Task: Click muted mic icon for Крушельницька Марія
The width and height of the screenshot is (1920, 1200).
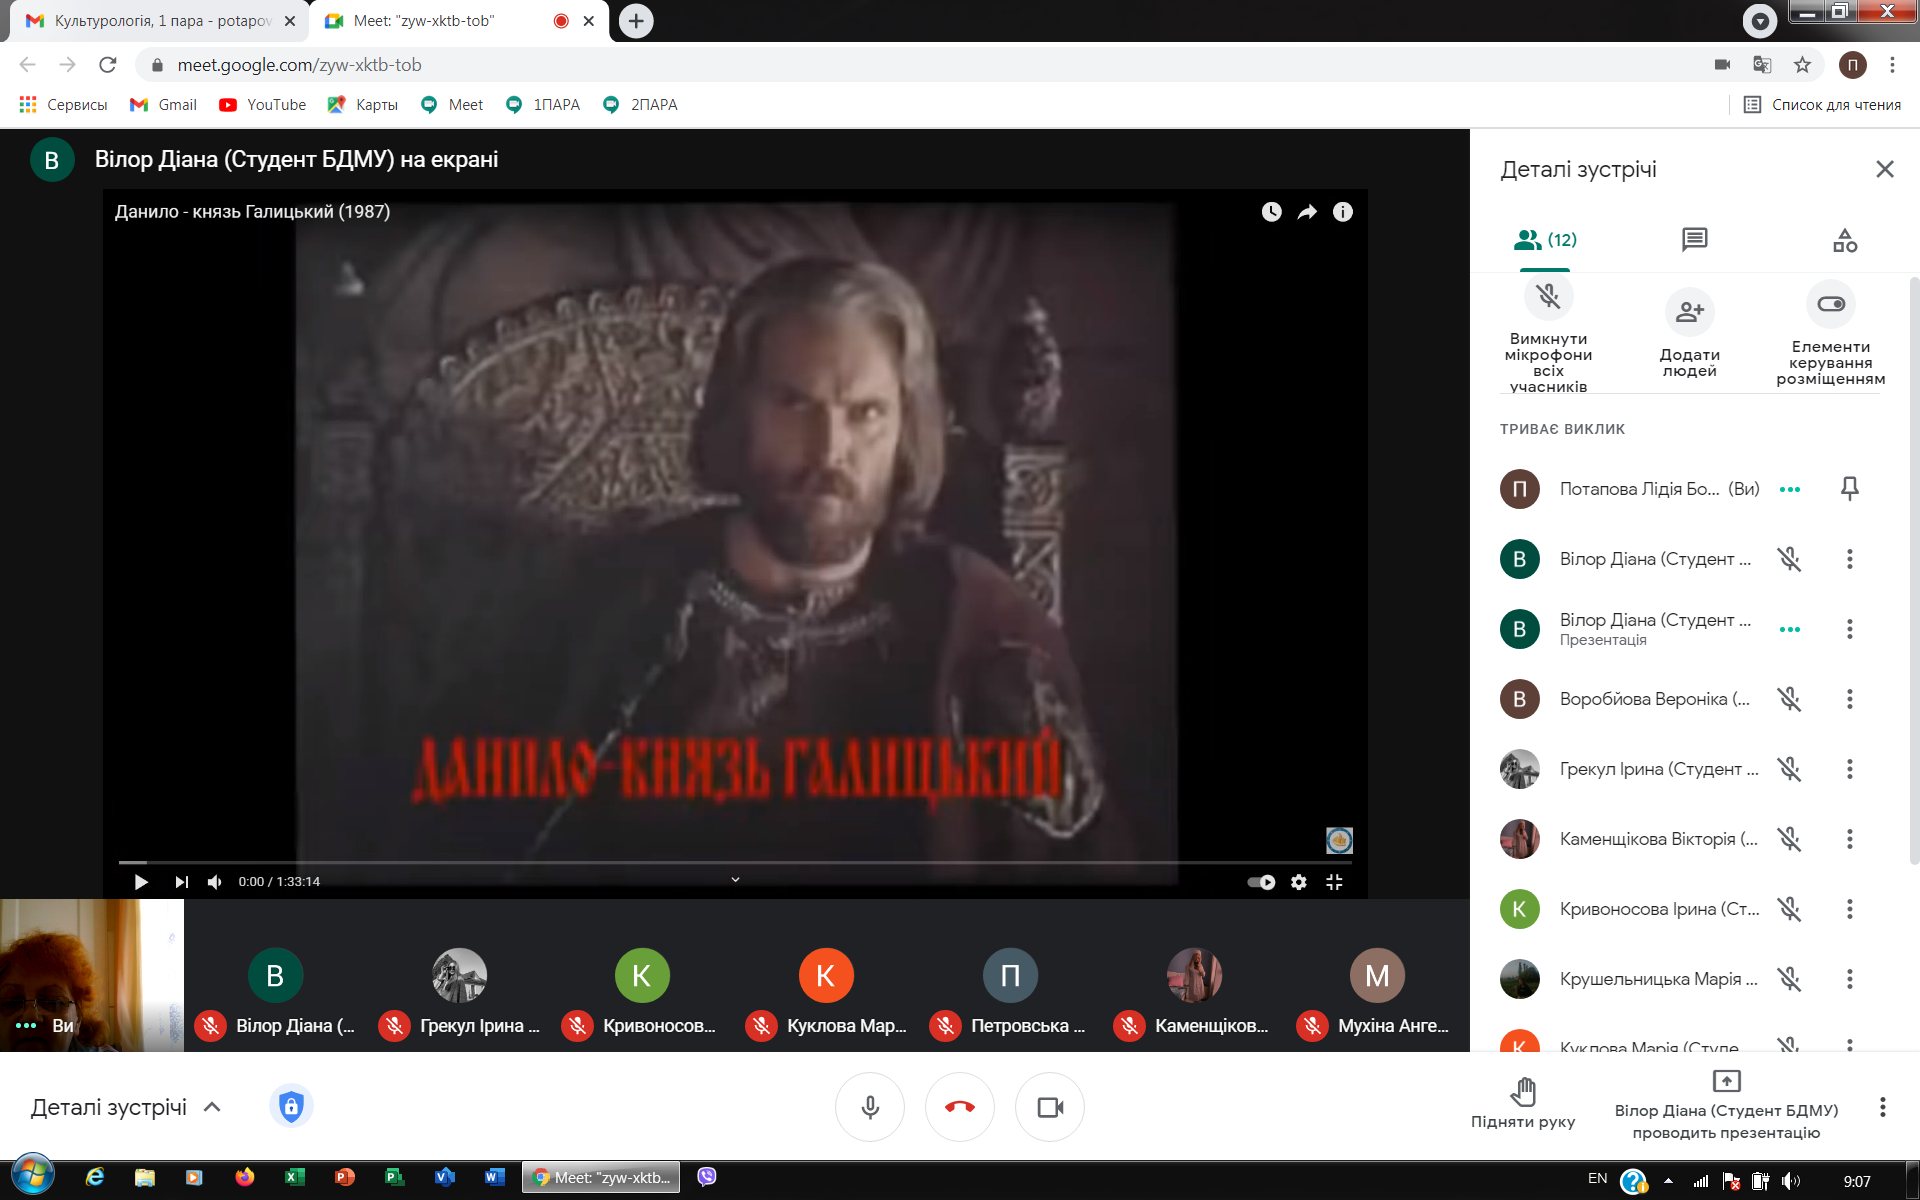Action: (1789, 979)
